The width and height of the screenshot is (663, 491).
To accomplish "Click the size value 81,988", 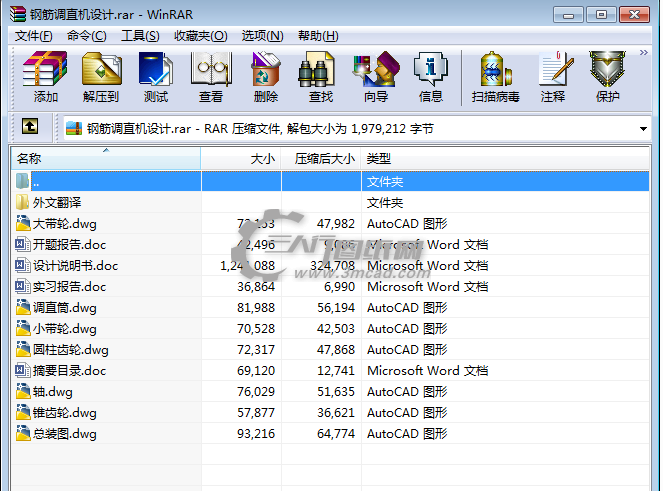I will 256,307.
